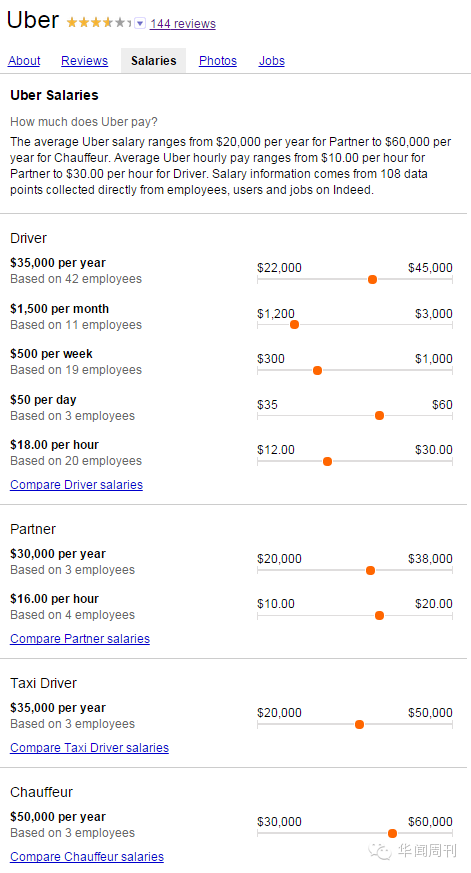Click the $20.00 Partner hourly maximum
The width and height of the screenshot is (471, 873).
point(434,604)
